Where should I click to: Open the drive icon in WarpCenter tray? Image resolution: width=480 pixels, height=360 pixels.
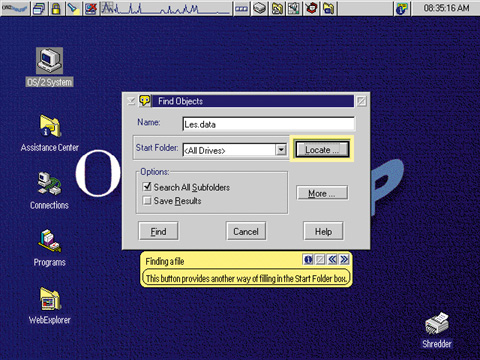click(x=260, y=9)
